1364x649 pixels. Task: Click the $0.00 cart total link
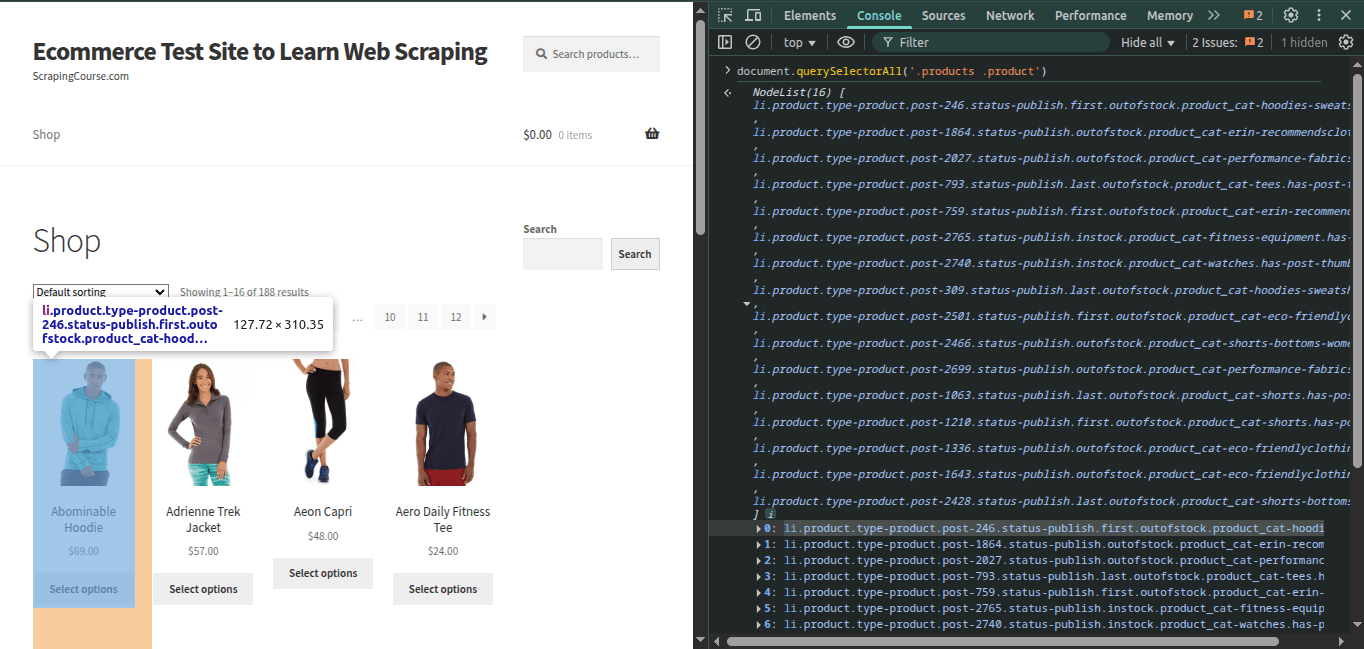(537, 135)
